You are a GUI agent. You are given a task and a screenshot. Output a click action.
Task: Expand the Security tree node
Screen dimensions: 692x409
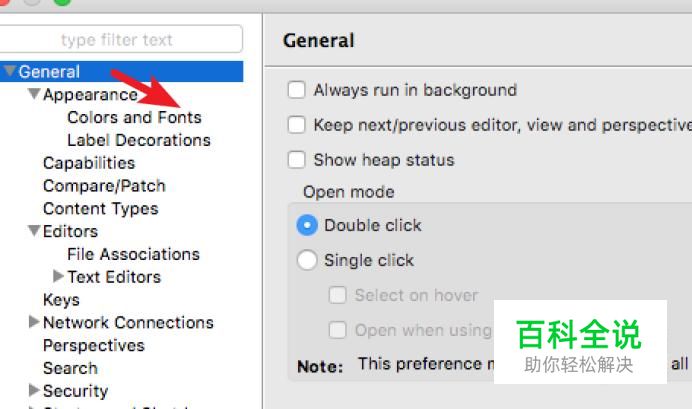pyautogui.click(x=34, y=391)
